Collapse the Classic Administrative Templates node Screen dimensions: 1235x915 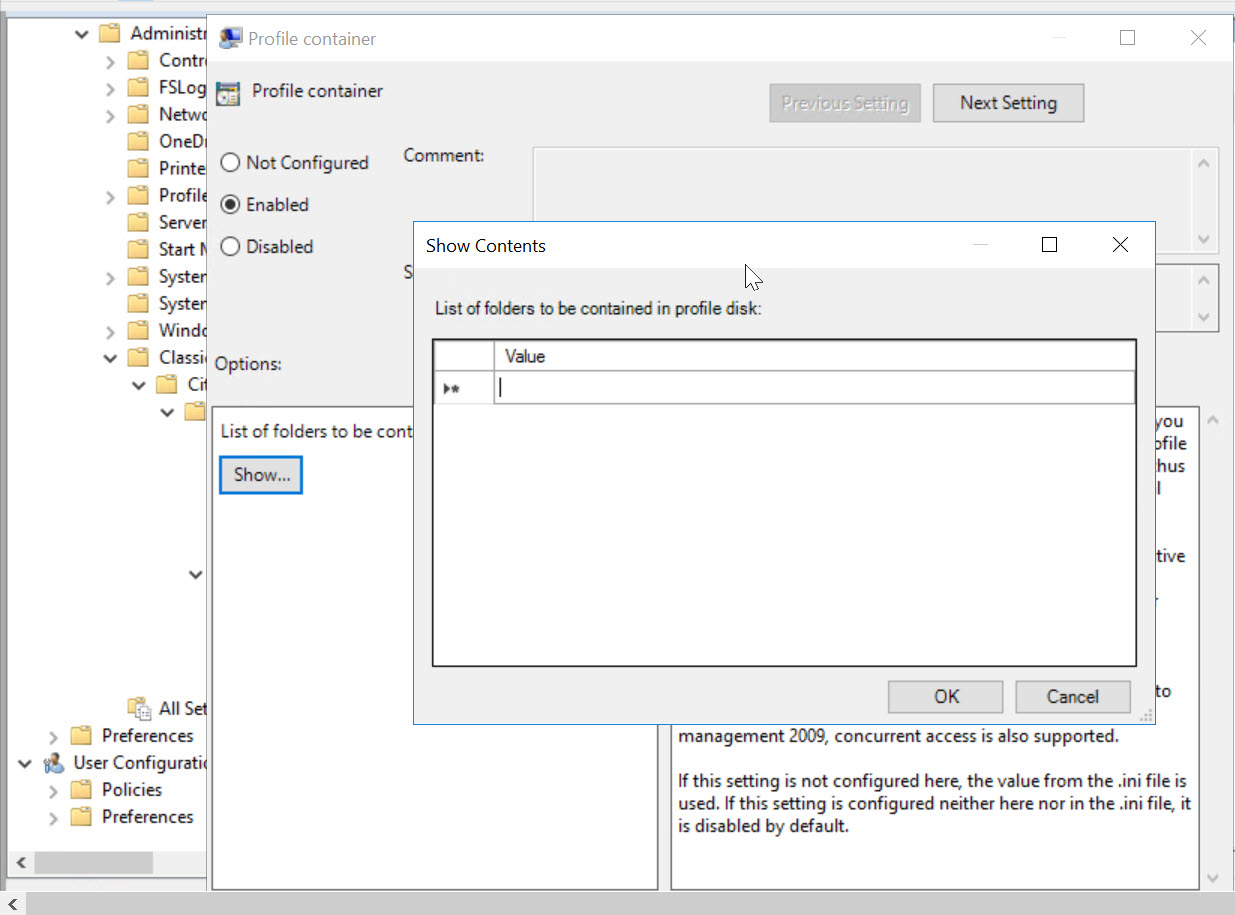[x=110, y=358]
